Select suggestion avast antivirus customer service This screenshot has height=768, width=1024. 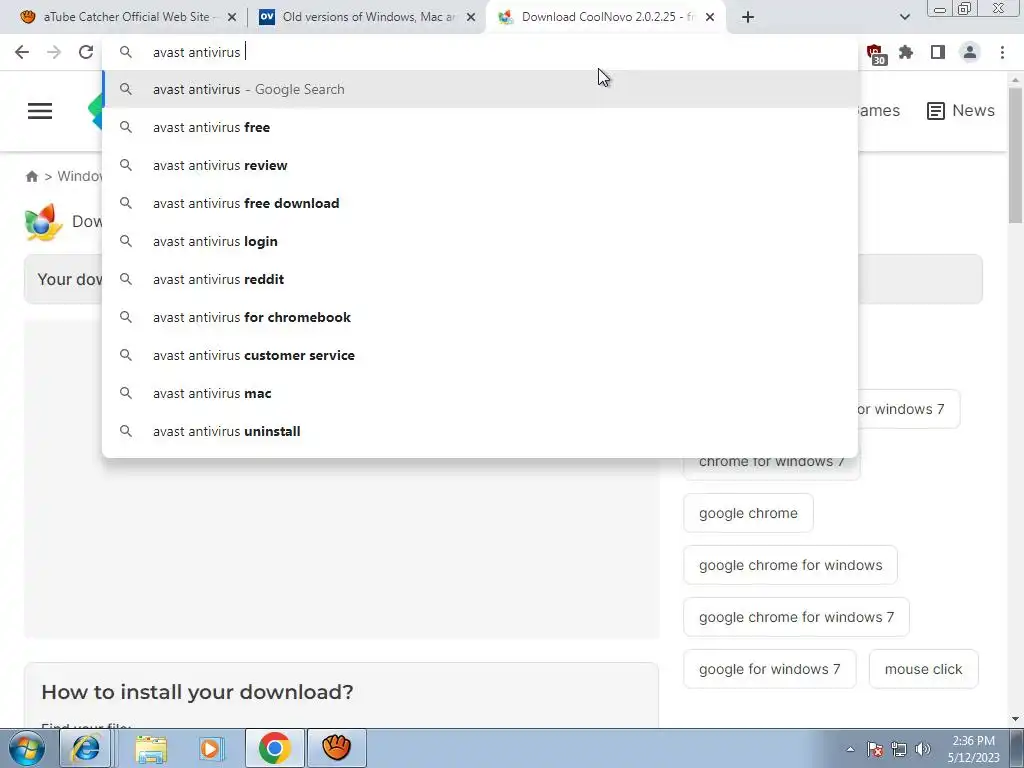(480, 355)
